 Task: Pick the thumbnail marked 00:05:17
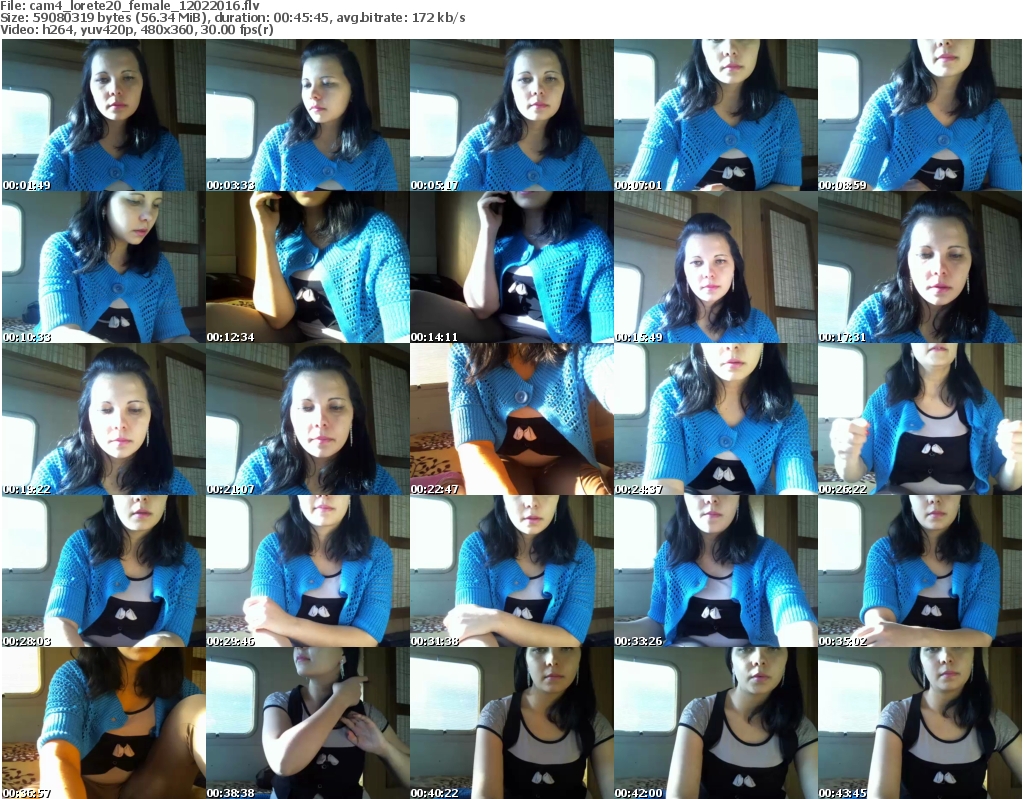pyautogui.click(x=511, y=115)
